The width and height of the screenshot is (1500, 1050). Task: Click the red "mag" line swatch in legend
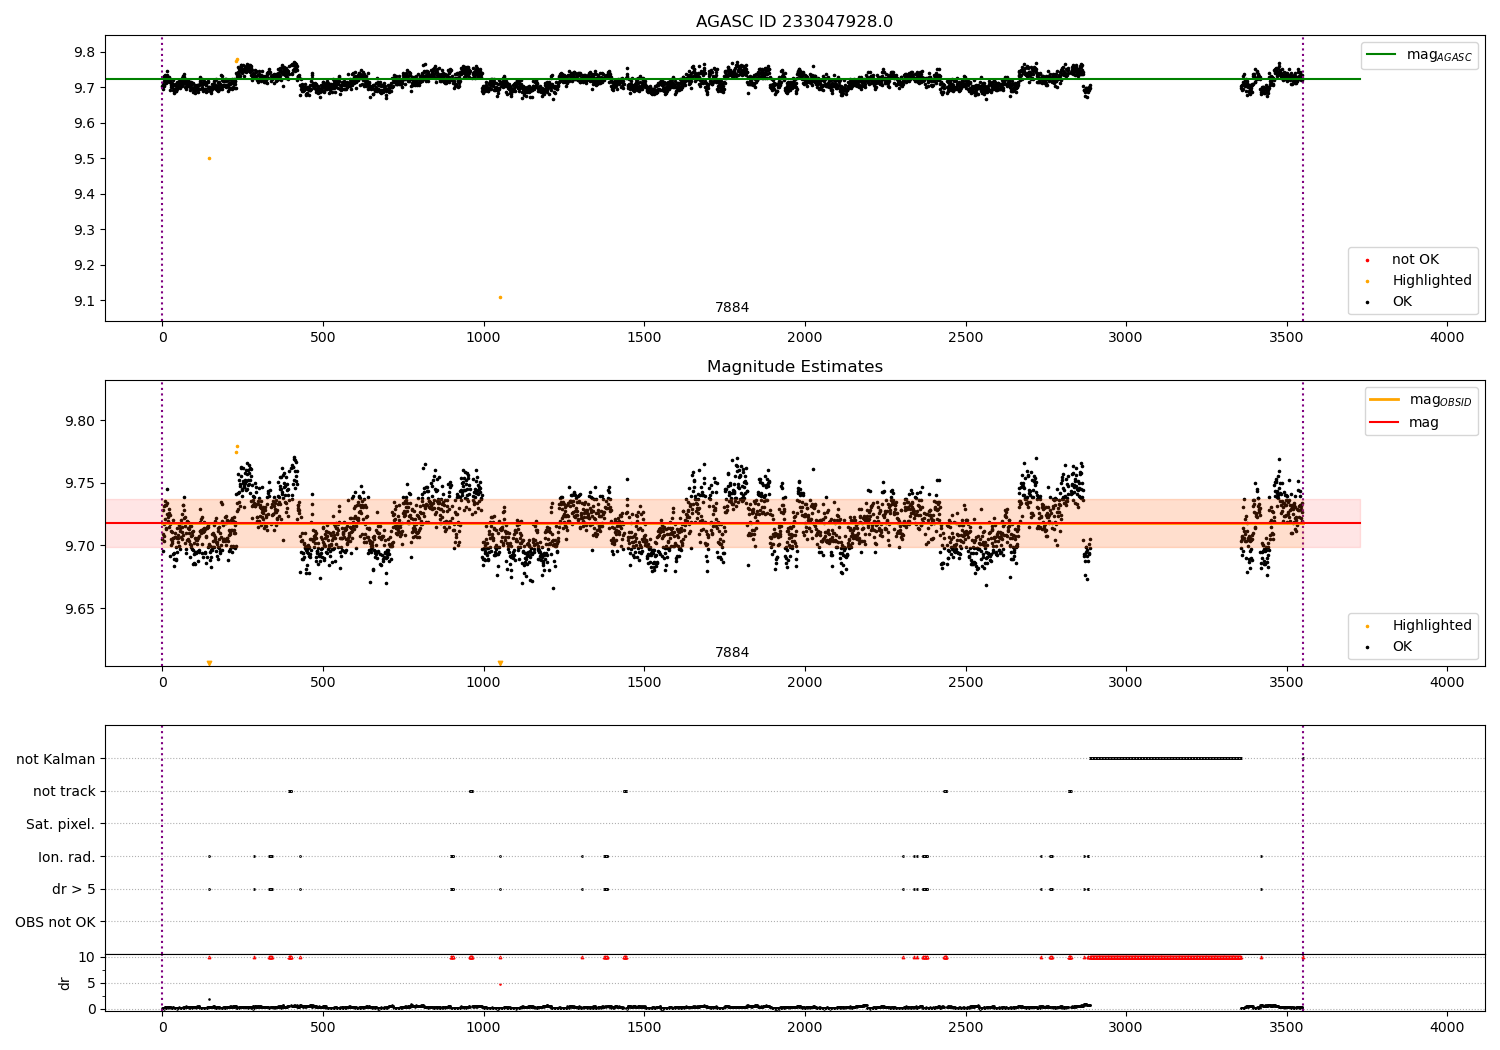(x=1385, y=422)
